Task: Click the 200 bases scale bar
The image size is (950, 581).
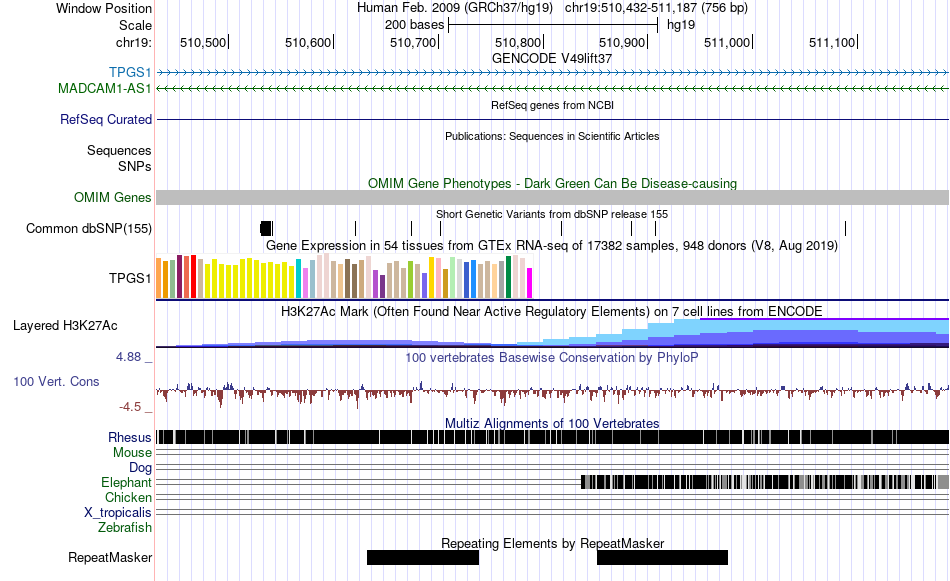Action: [x=553, y=25]
